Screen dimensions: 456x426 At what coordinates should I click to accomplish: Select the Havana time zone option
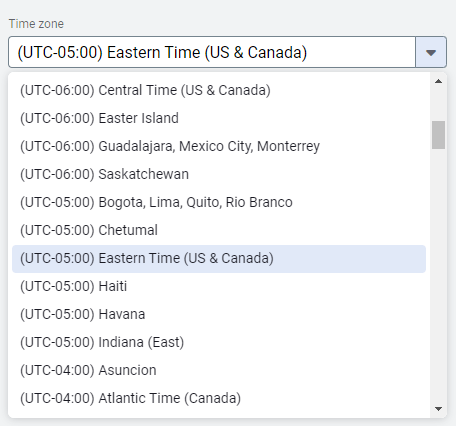(219, 314)
